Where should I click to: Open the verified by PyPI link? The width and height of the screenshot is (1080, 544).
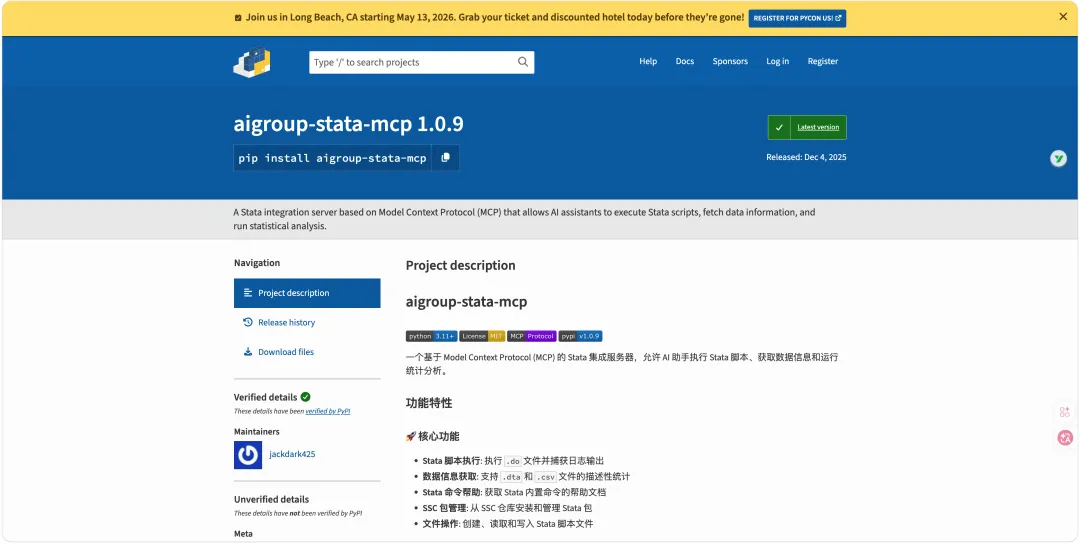[x=328, y=411]
